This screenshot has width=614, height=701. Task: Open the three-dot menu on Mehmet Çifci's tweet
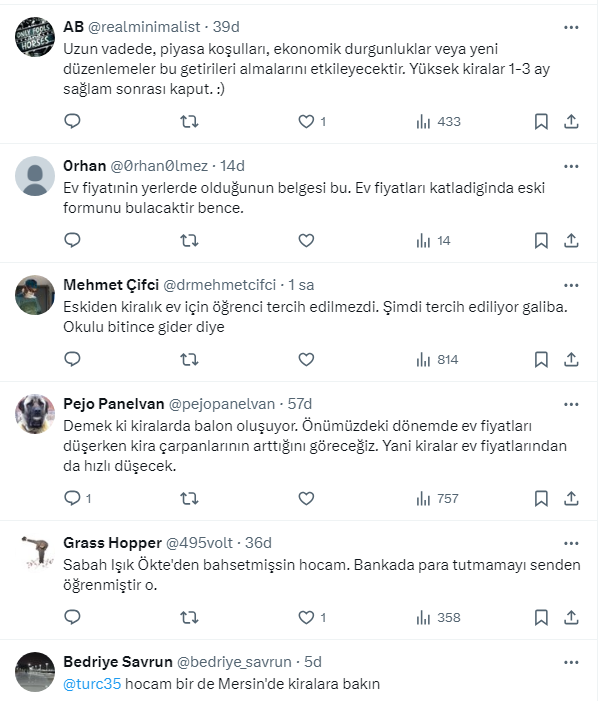click(571, 284)
